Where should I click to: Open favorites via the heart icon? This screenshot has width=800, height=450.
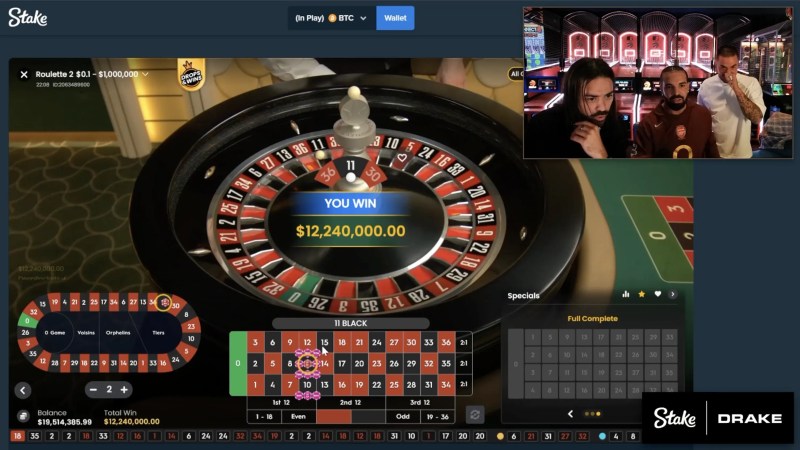[658, 294]
